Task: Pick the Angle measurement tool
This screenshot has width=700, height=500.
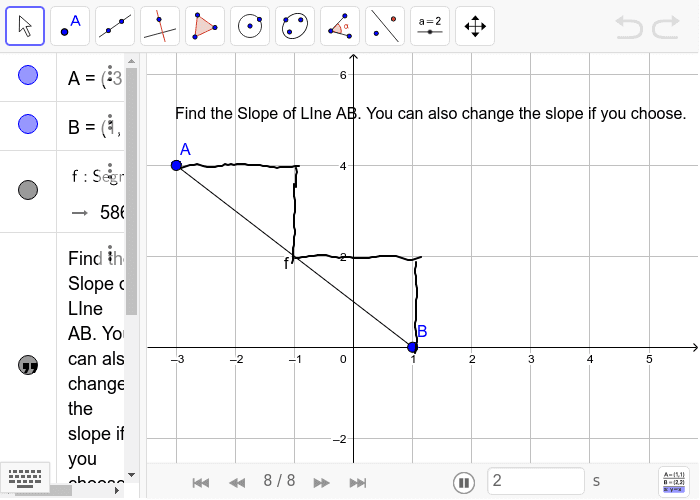Action: click(340, 26)
